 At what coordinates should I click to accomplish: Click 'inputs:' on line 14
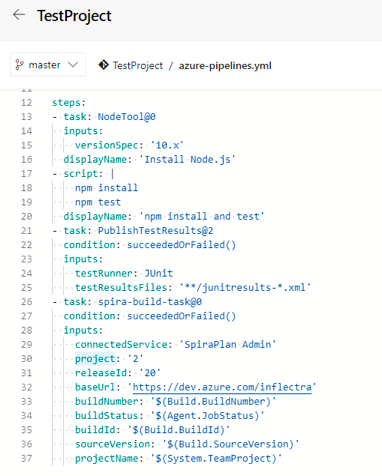83,131
